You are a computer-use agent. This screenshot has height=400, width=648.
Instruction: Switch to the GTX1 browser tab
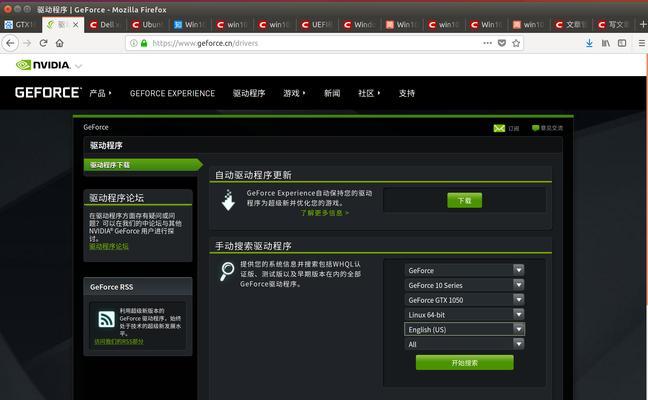tap(19, 25)
